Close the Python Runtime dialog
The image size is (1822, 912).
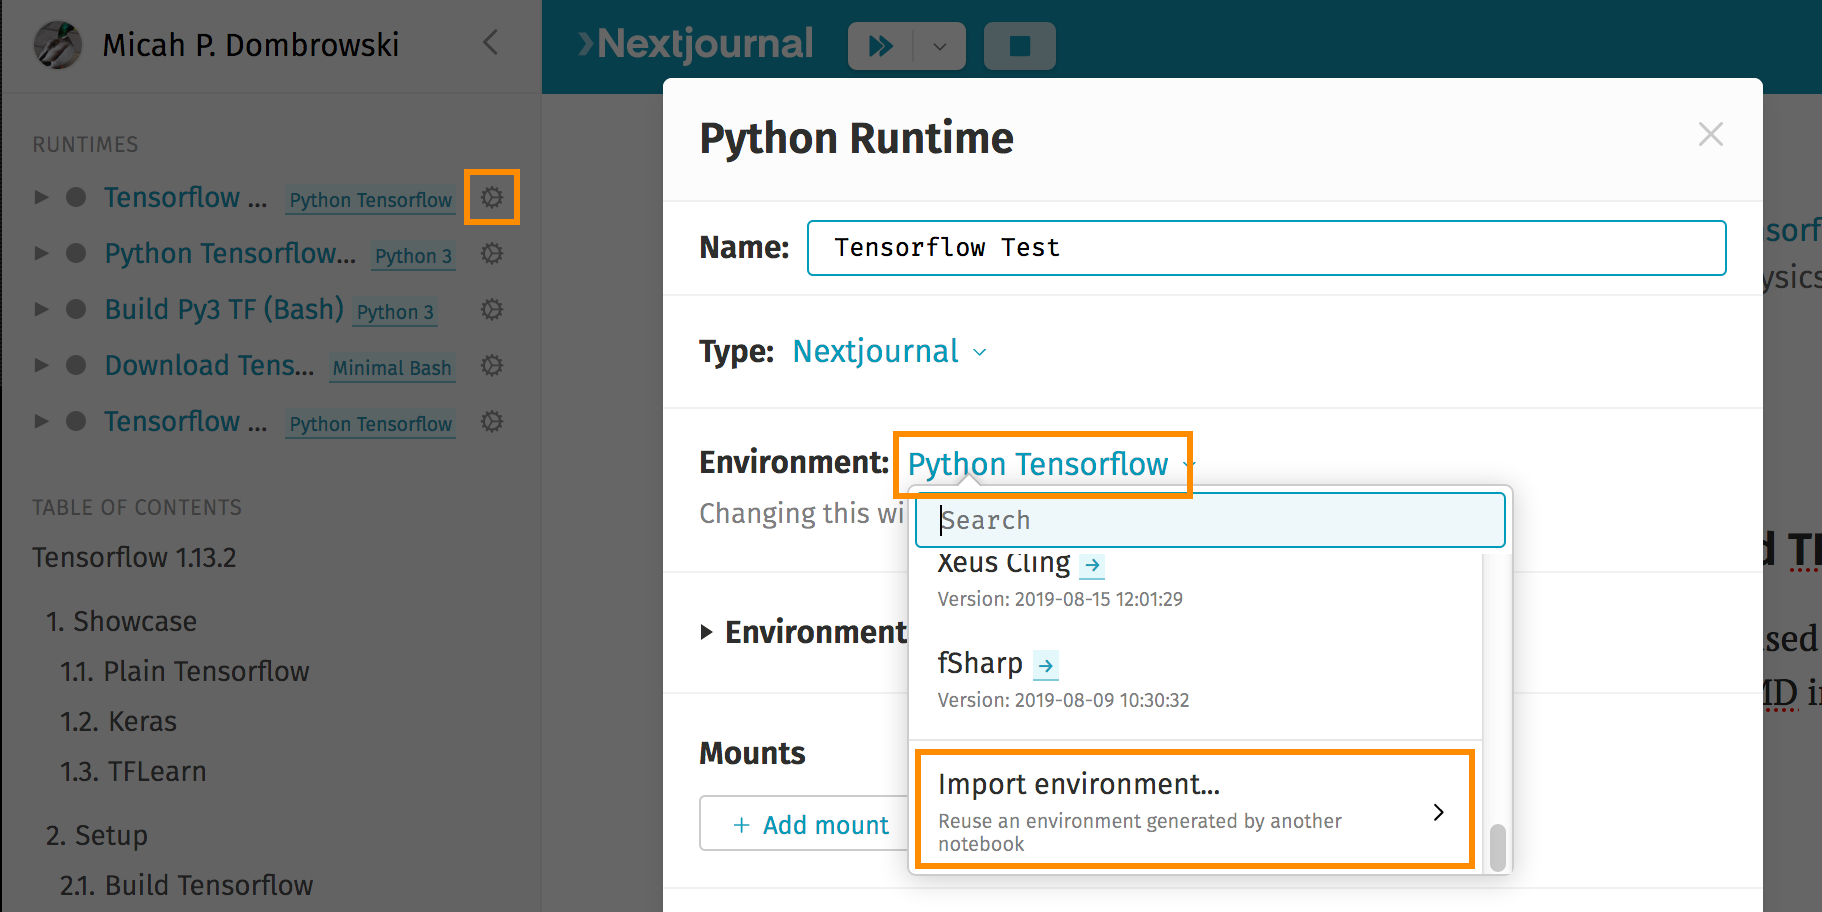1710,134
